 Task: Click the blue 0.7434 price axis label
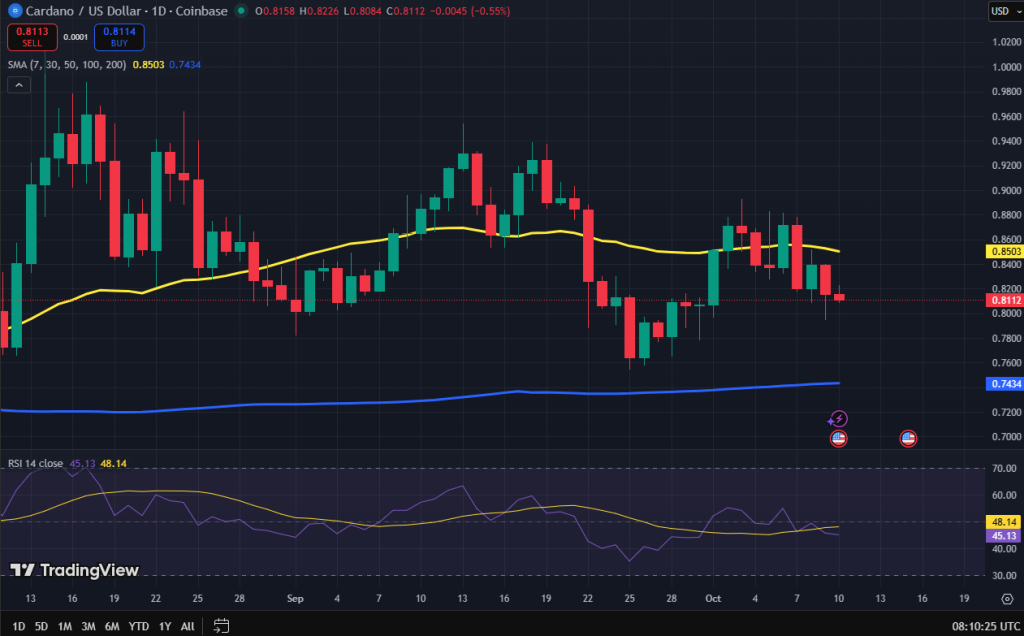(1004, 384)
